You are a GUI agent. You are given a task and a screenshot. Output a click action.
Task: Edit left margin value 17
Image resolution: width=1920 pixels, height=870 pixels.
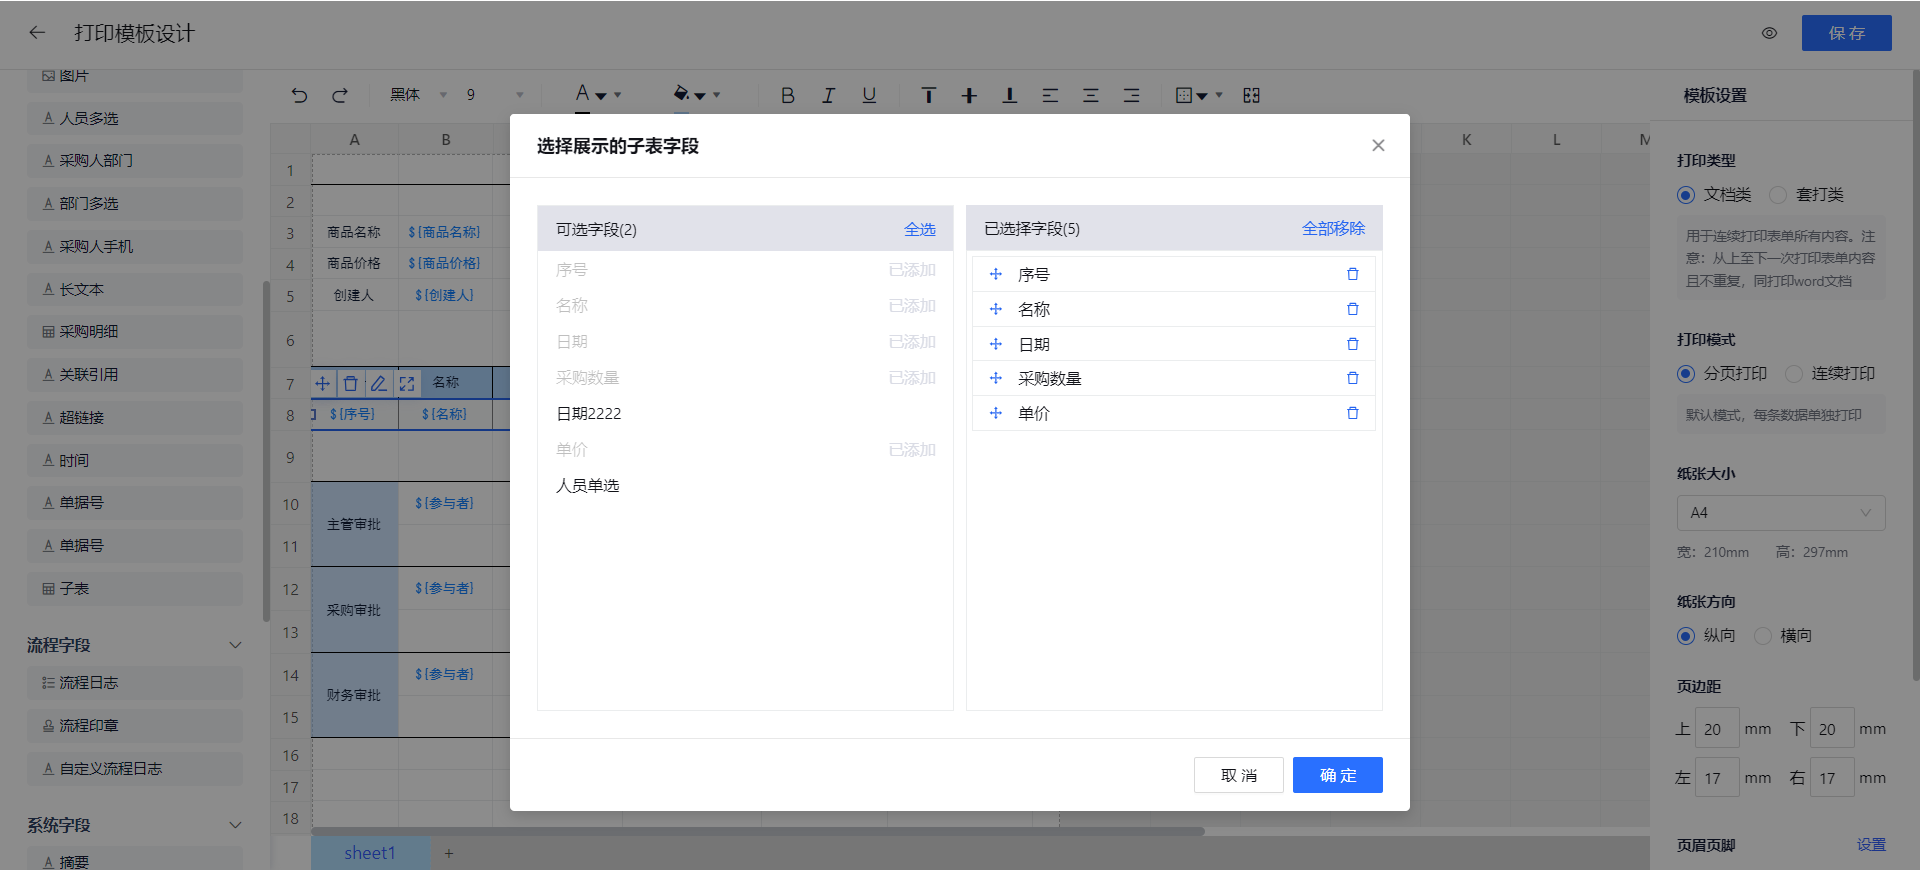click(1718, 777)
